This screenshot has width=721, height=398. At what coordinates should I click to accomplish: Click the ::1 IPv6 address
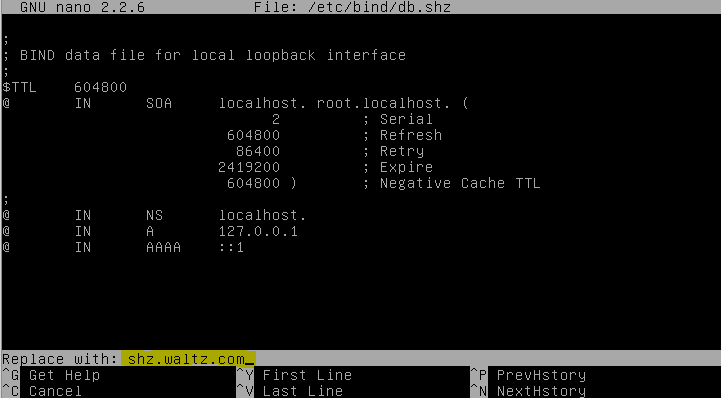tap(231, 247)
